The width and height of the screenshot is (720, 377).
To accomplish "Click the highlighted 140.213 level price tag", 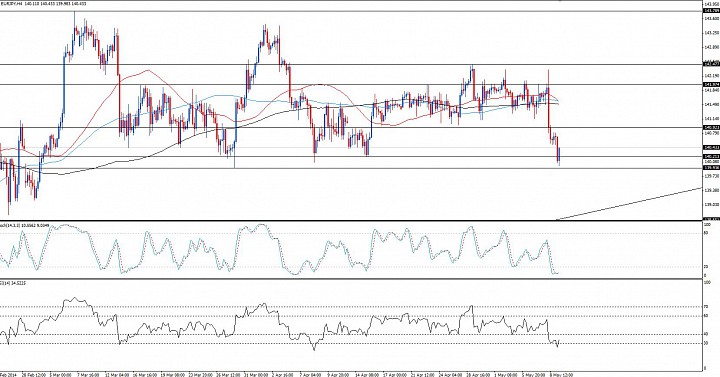I will pyautogui.click(x=711, y=157).
